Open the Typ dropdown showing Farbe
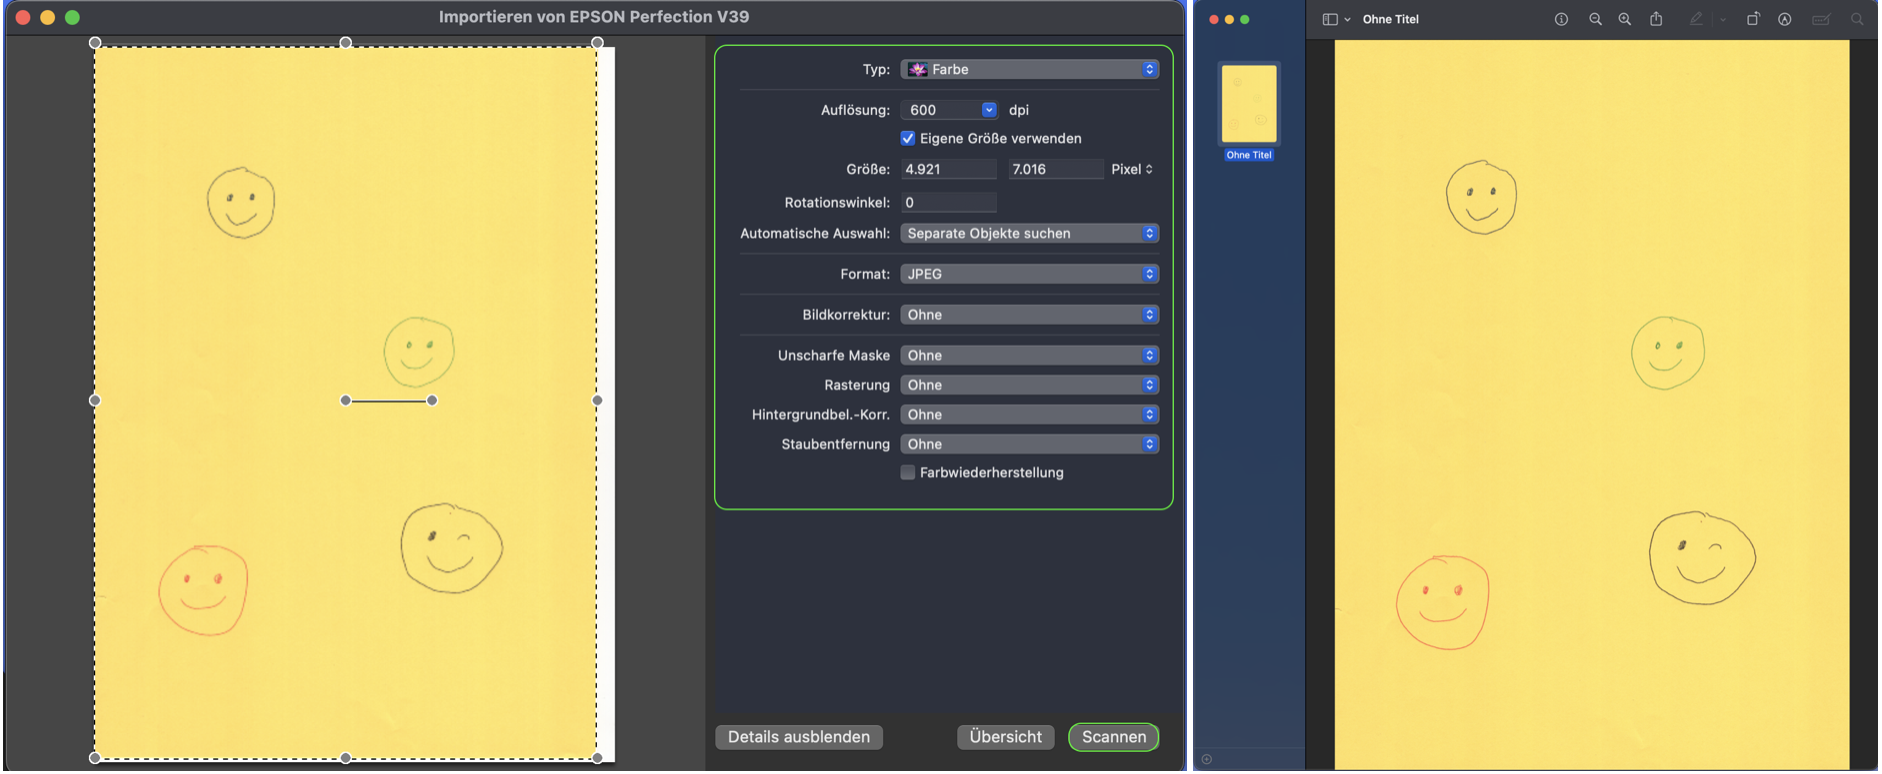Image resolution: width=1882 pixels, height=774 pixels. (1029, 69)
